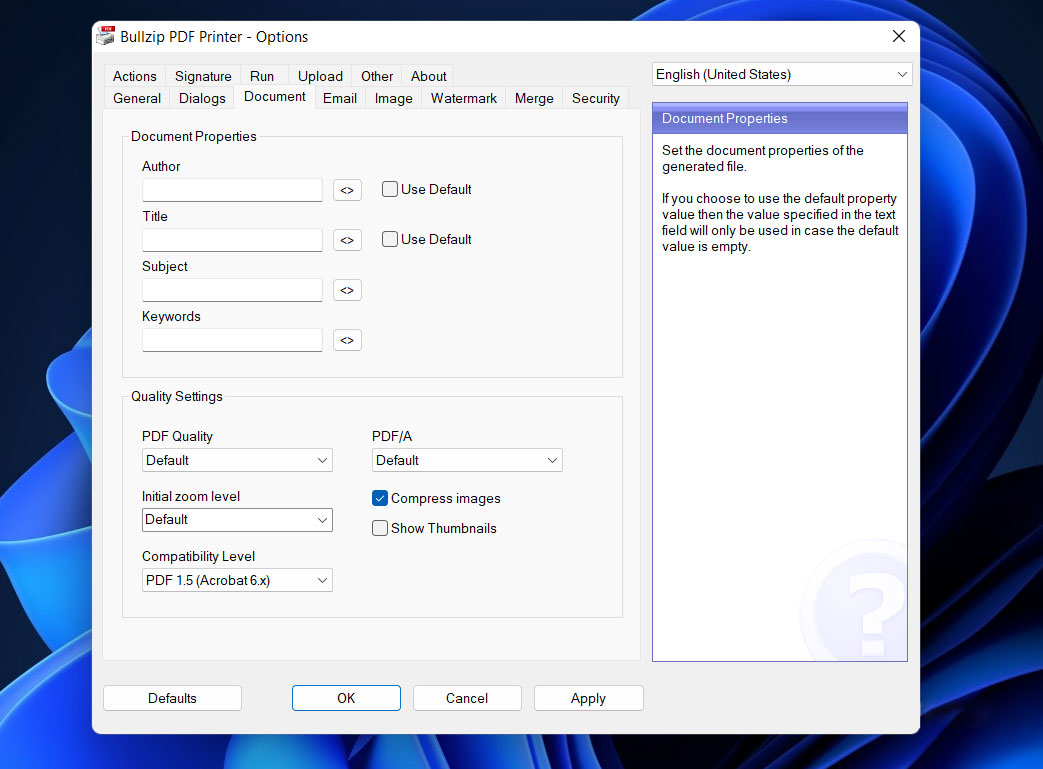1043x769 pixels.
Task: Close the Options dialog window
Action: pos(898,37)
